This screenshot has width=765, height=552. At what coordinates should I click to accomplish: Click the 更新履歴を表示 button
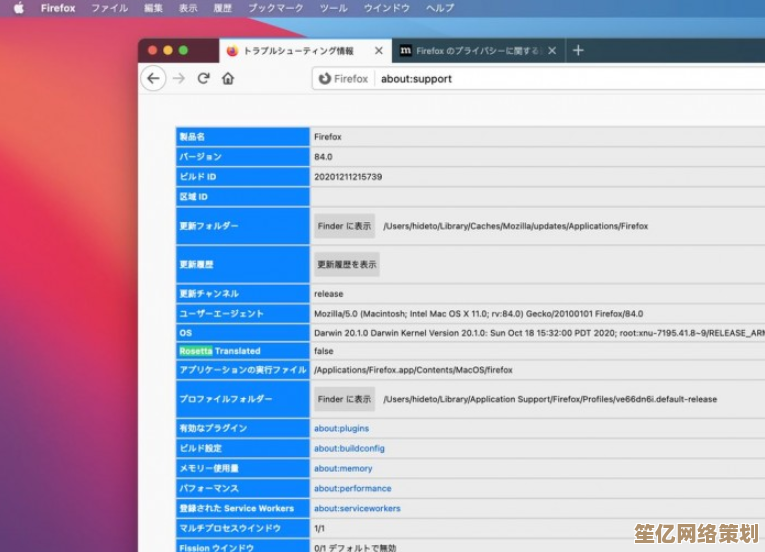[347, 265]
